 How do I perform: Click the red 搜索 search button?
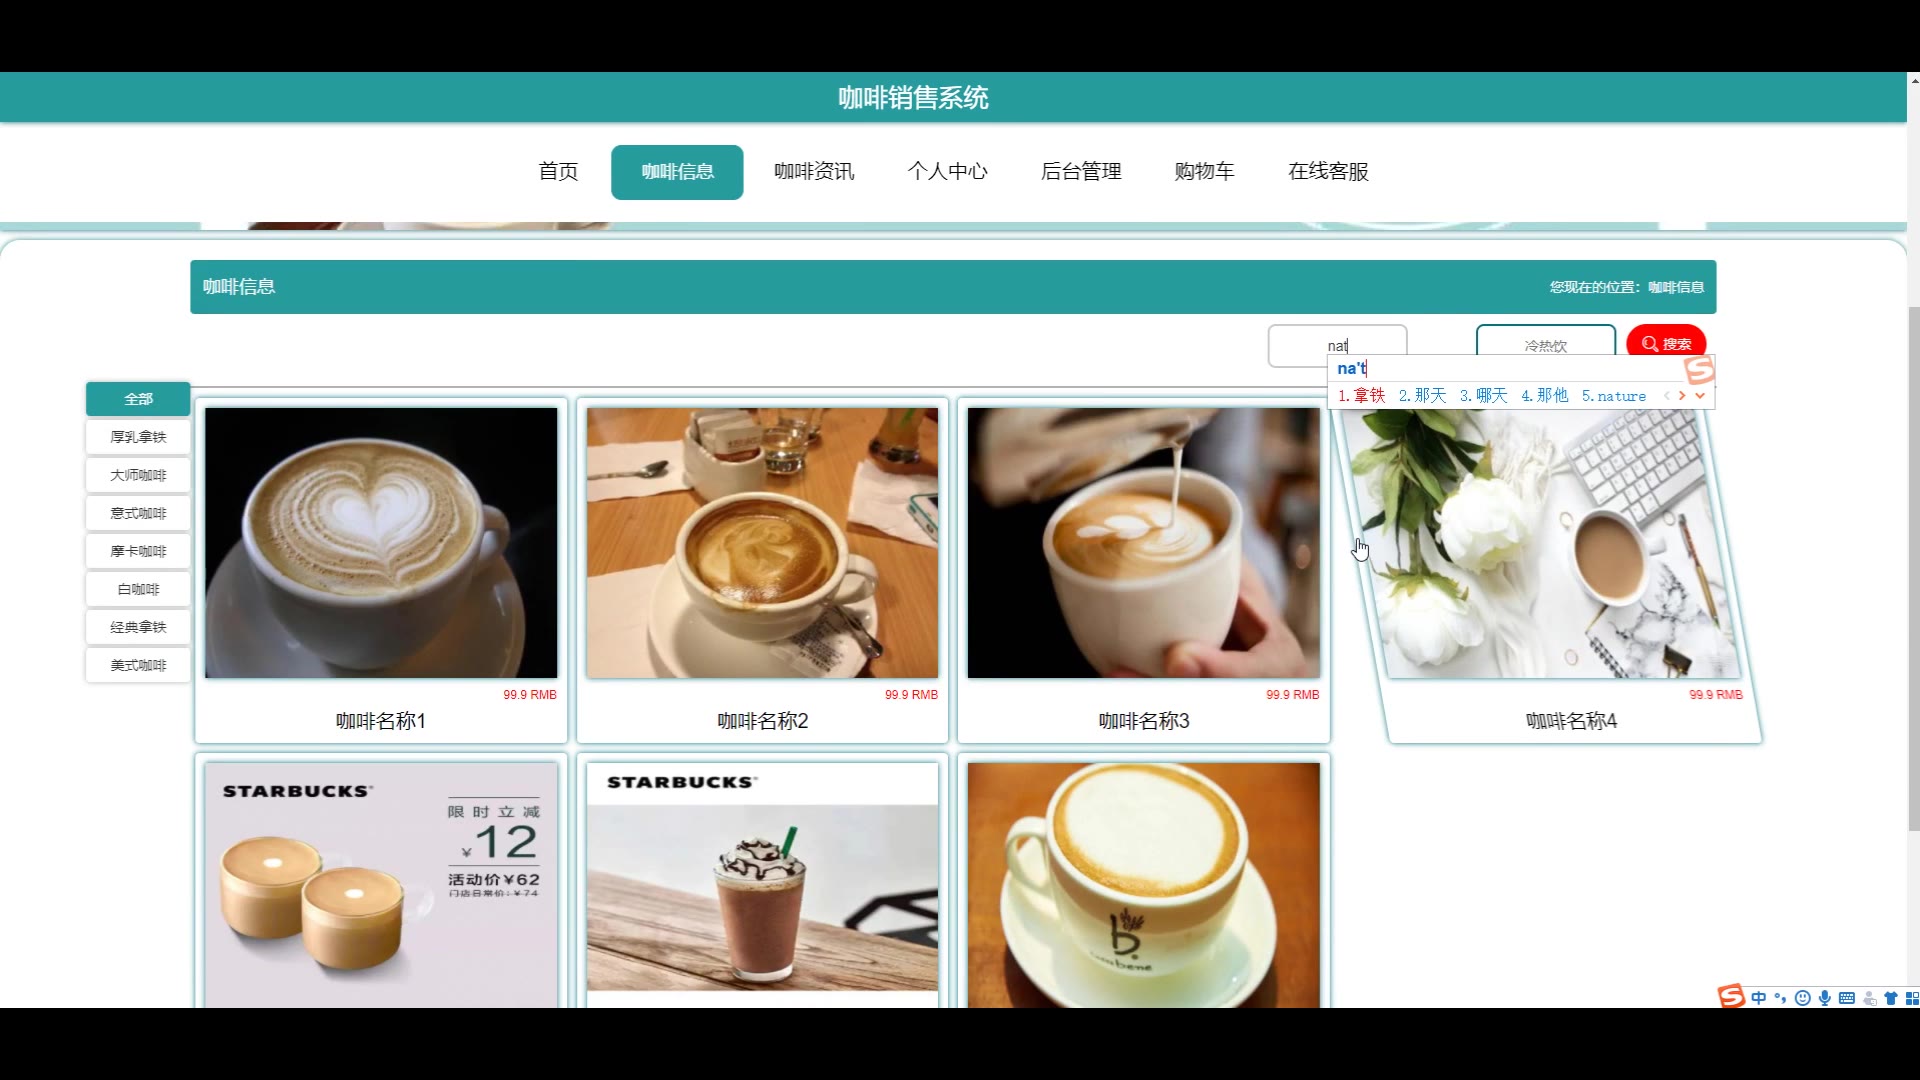click(x=1665, y=343)
